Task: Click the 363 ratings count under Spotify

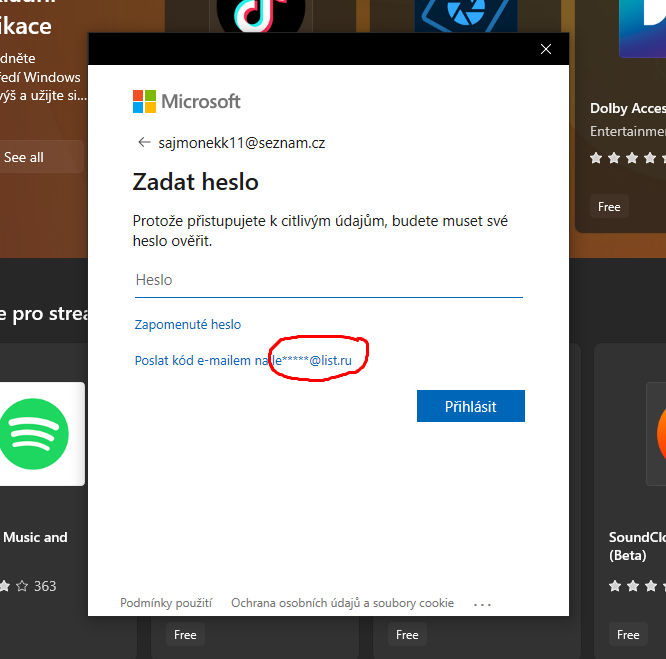Action: 45,586
